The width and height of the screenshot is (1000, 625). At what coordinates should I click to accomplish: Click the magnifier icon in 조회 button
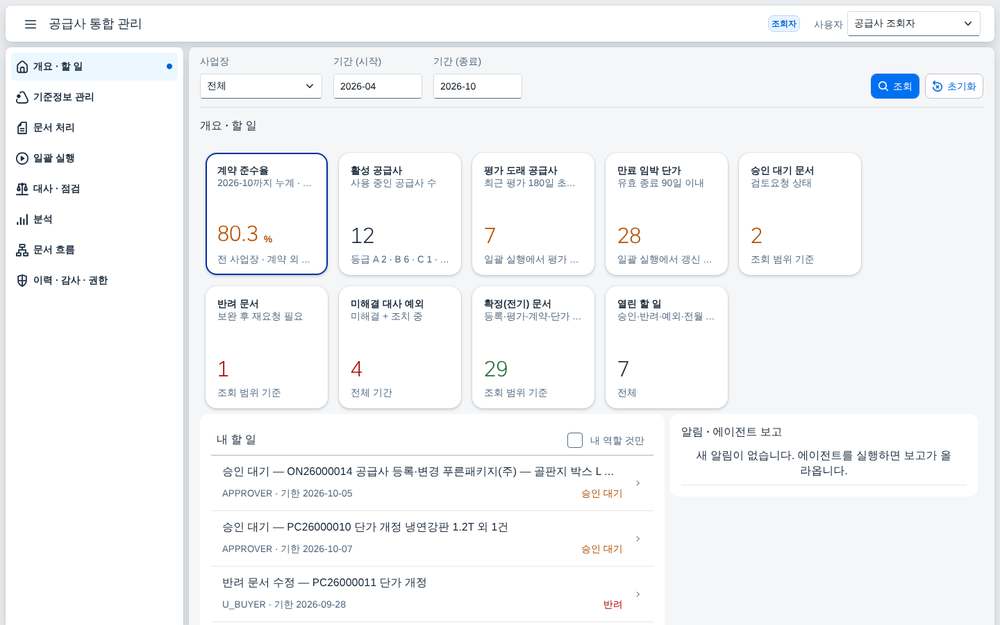click(x=883, y=86)
